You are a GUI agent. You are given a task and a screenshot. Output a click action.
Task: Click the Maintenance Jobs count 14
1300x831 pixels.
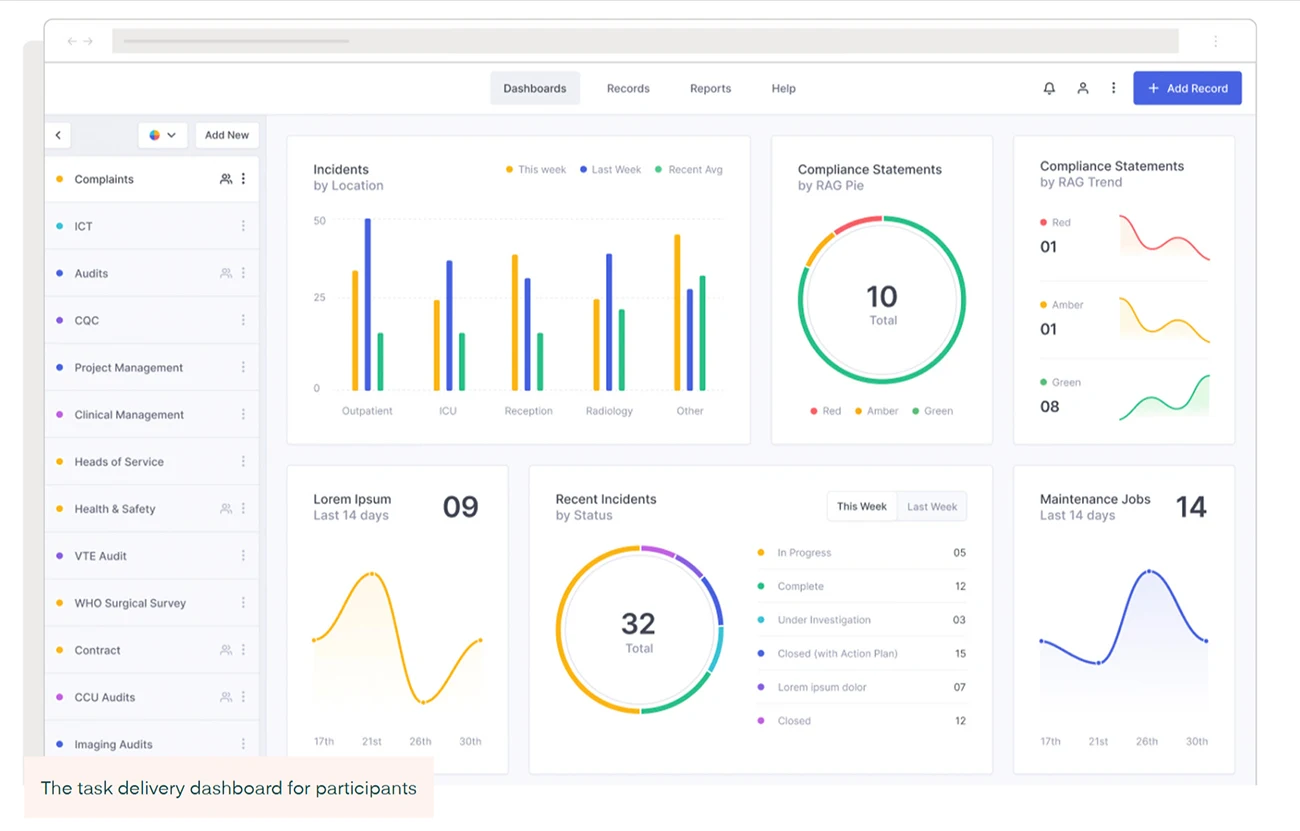(1191, 507)
